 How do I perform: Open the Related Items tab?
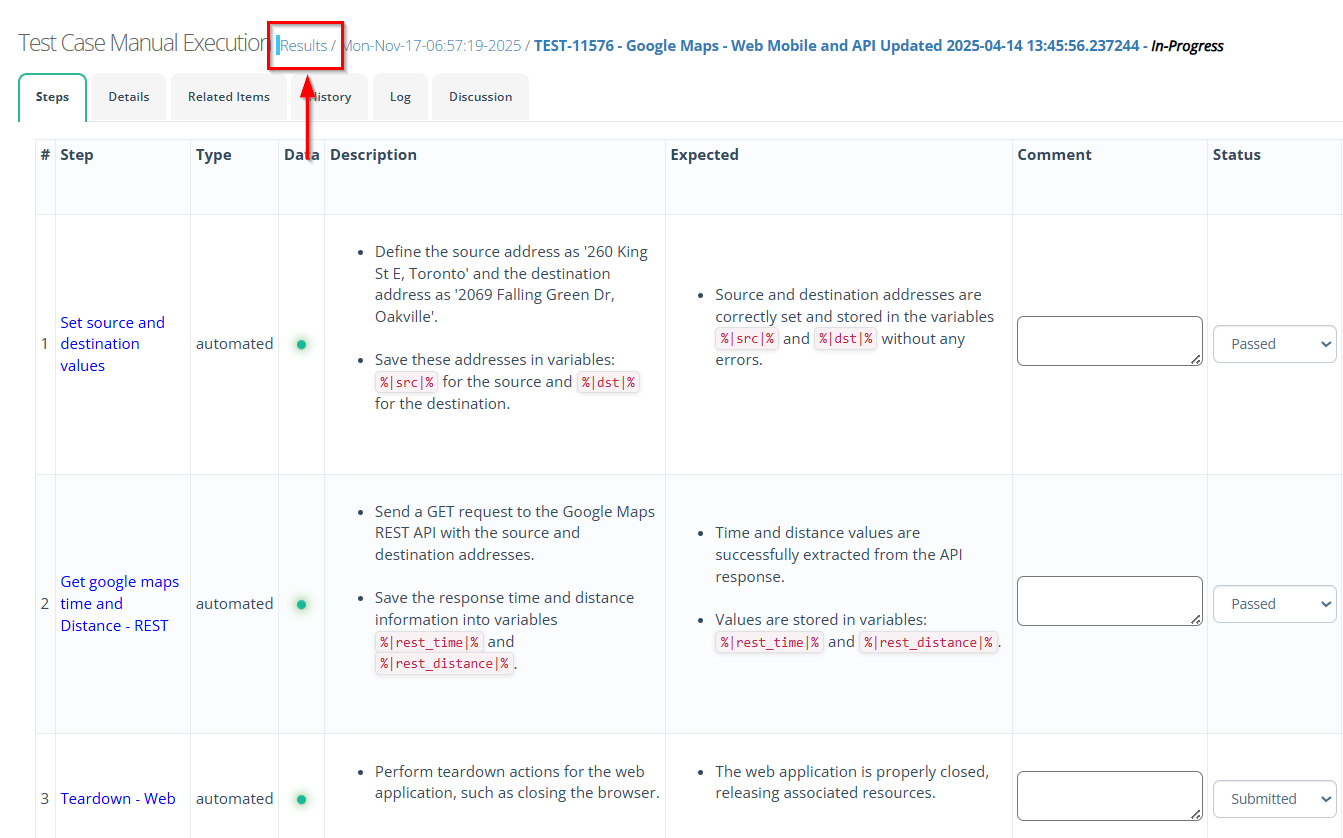click(229, 97)
